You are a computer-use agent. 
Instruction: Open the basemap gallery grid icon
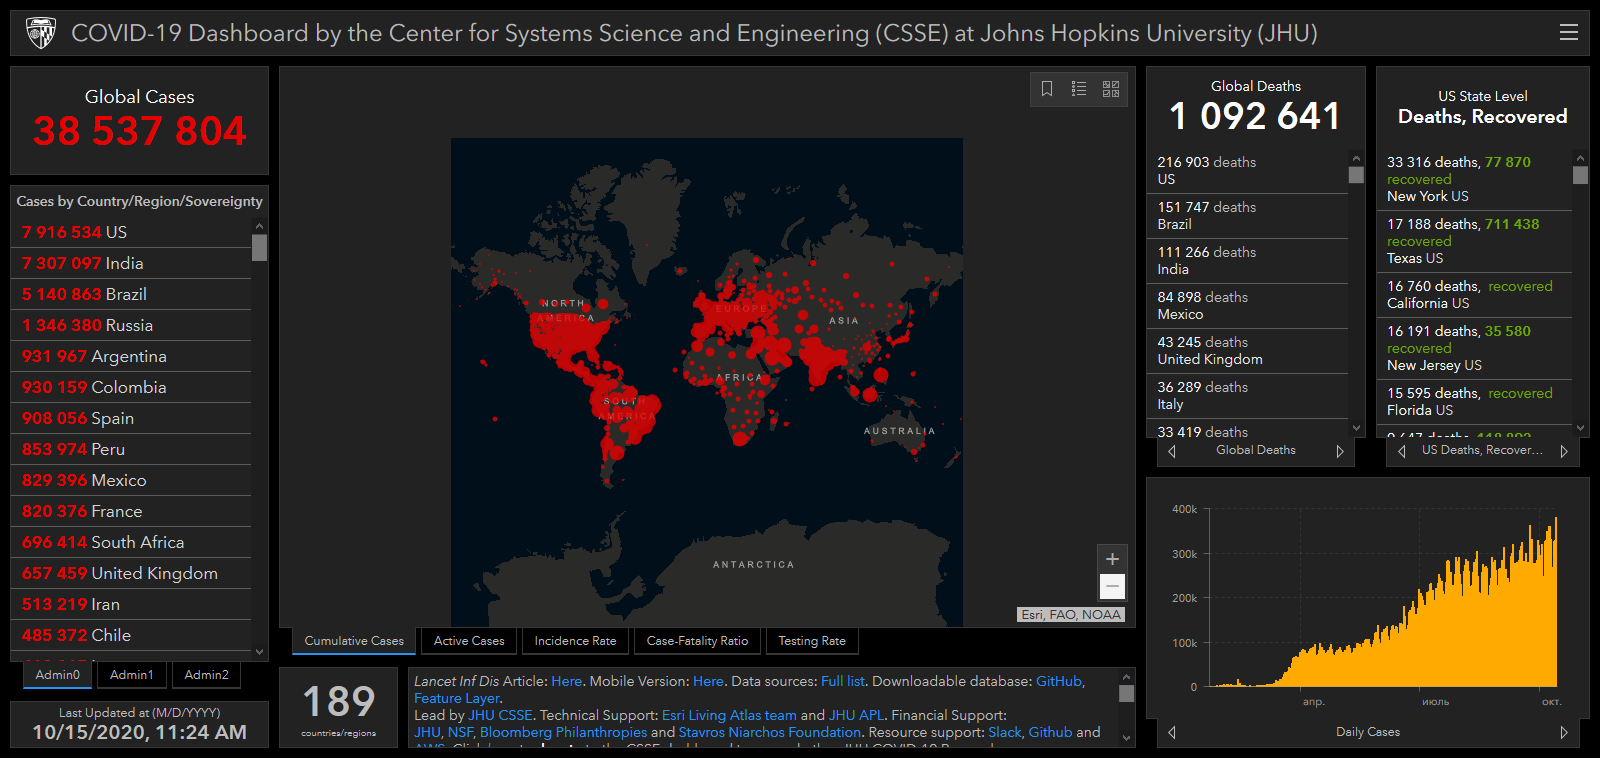pyautogui.click(x=1111, y=89)
